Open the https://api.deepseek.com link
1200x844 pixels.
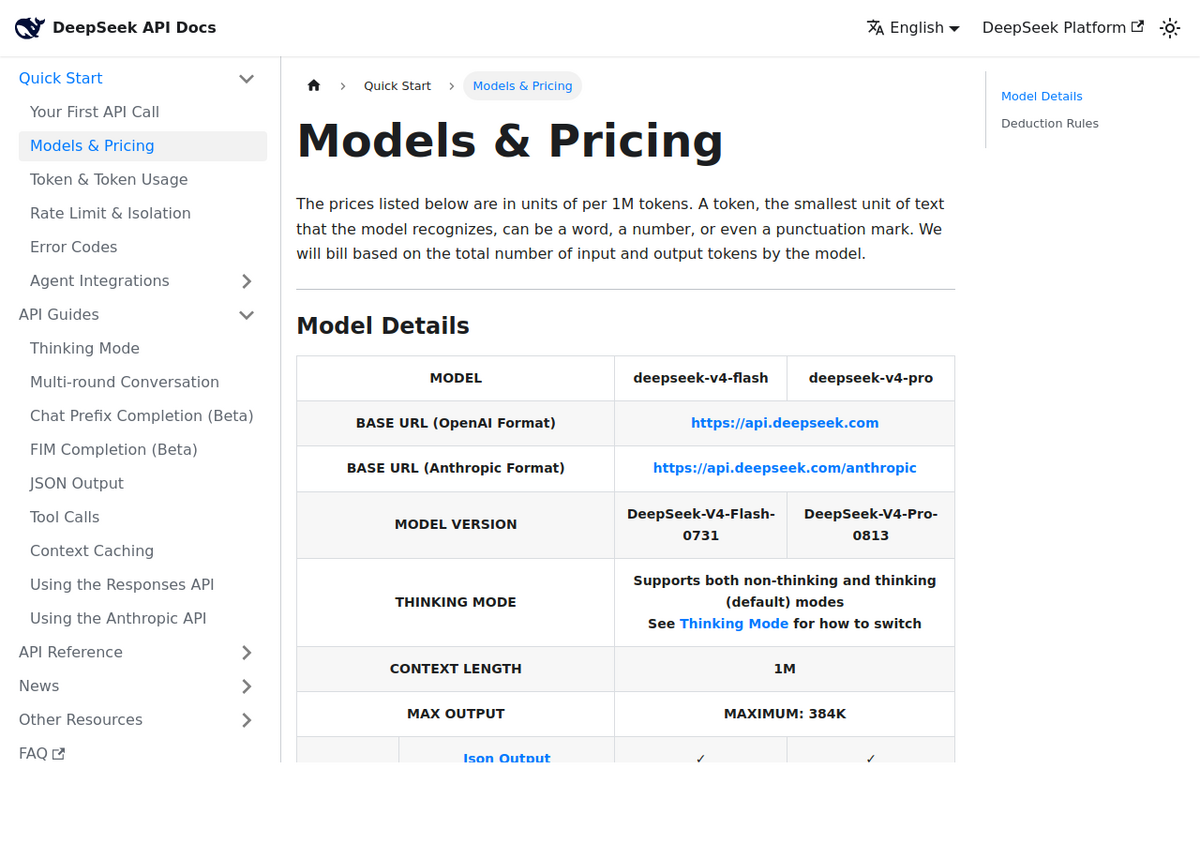coord(785,423)
